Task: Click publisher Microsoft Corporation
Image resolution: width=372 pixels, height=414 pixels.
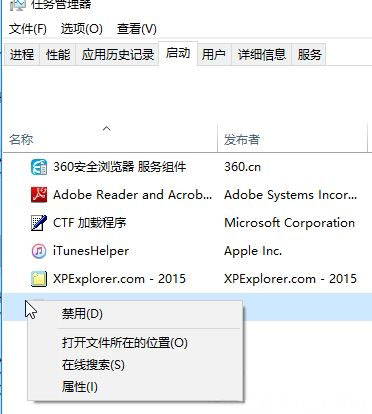Action: tap(290, 223)
